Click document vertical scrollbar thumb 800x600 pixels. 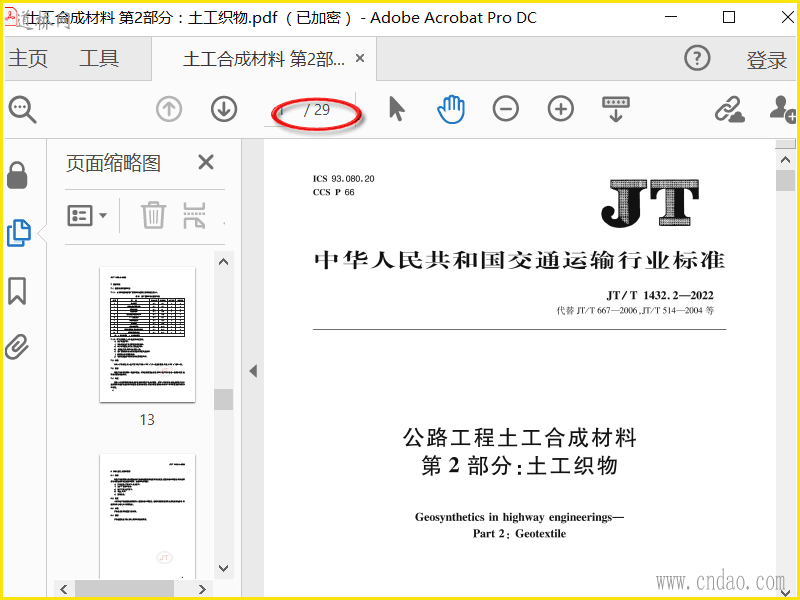[x=785, y=181]
